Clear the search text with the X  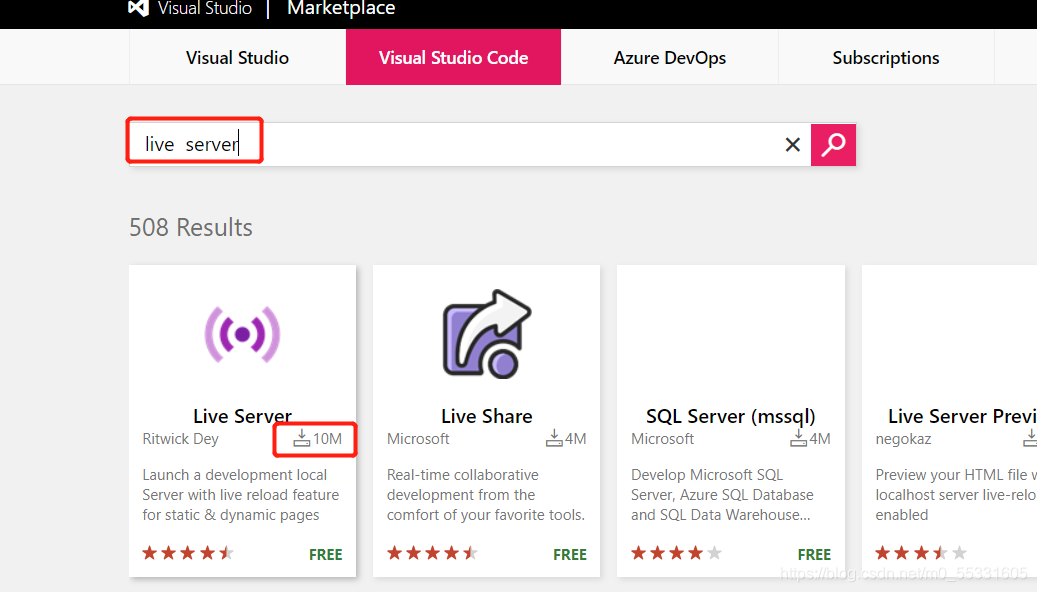[x=792, y=144]
